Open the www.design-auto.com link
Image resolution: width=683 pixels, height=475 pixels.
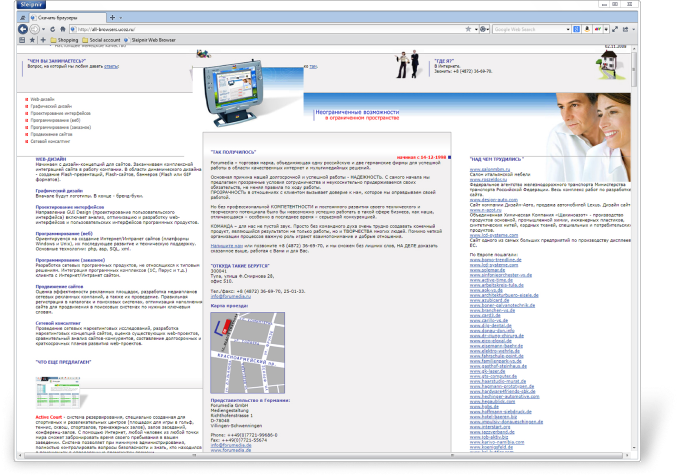pos(494,200)
